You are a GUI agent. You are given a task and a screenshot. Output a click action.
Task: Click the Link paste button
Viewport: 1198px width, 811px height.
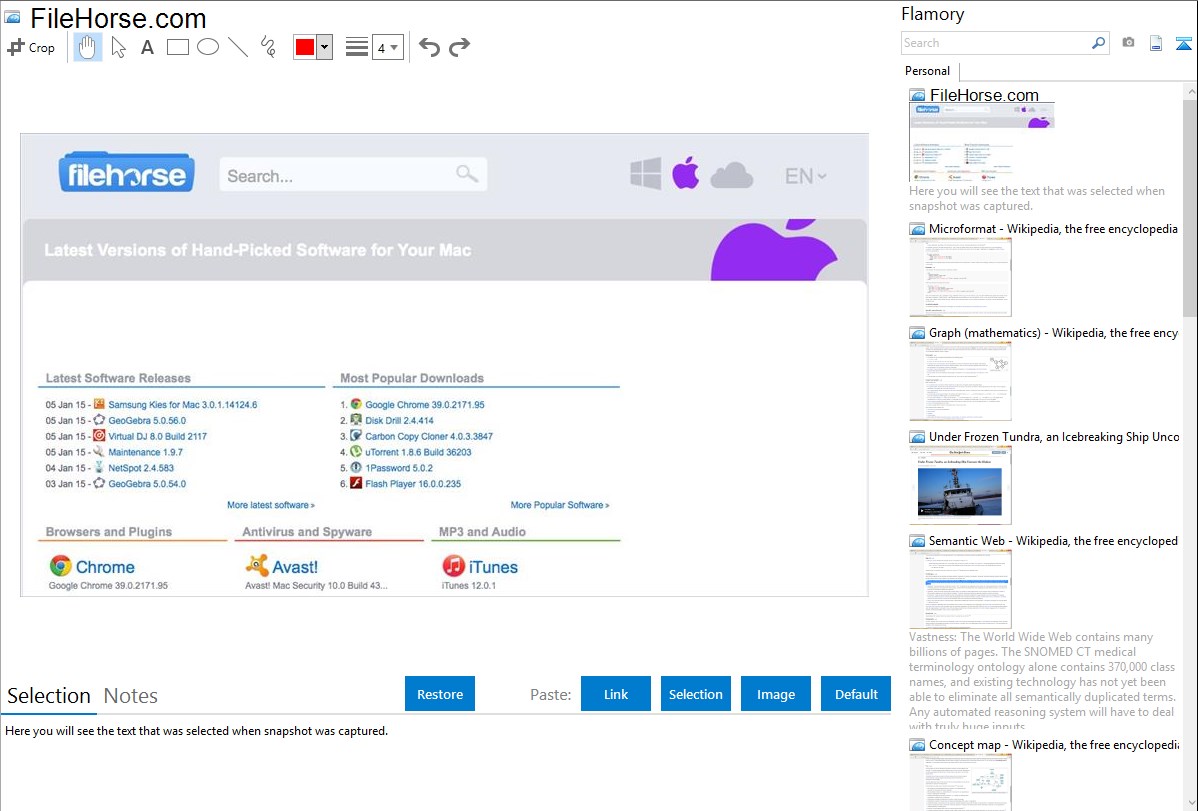tap(616, 694)
